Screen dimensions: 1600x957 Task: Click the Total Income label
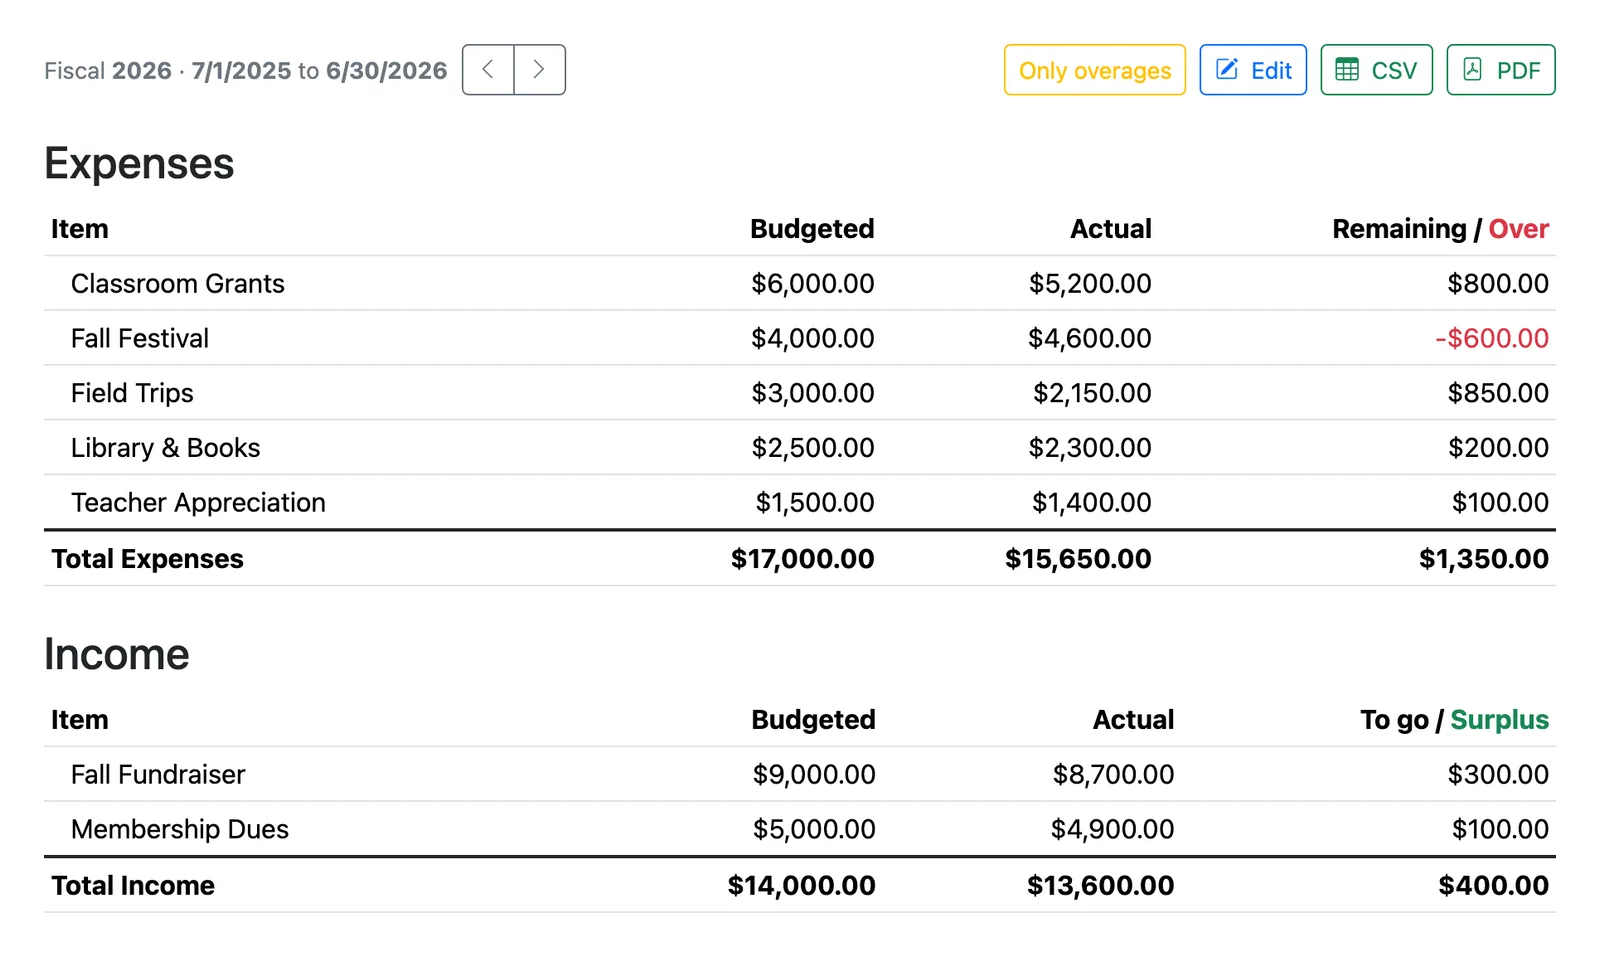tap(133, 885)
